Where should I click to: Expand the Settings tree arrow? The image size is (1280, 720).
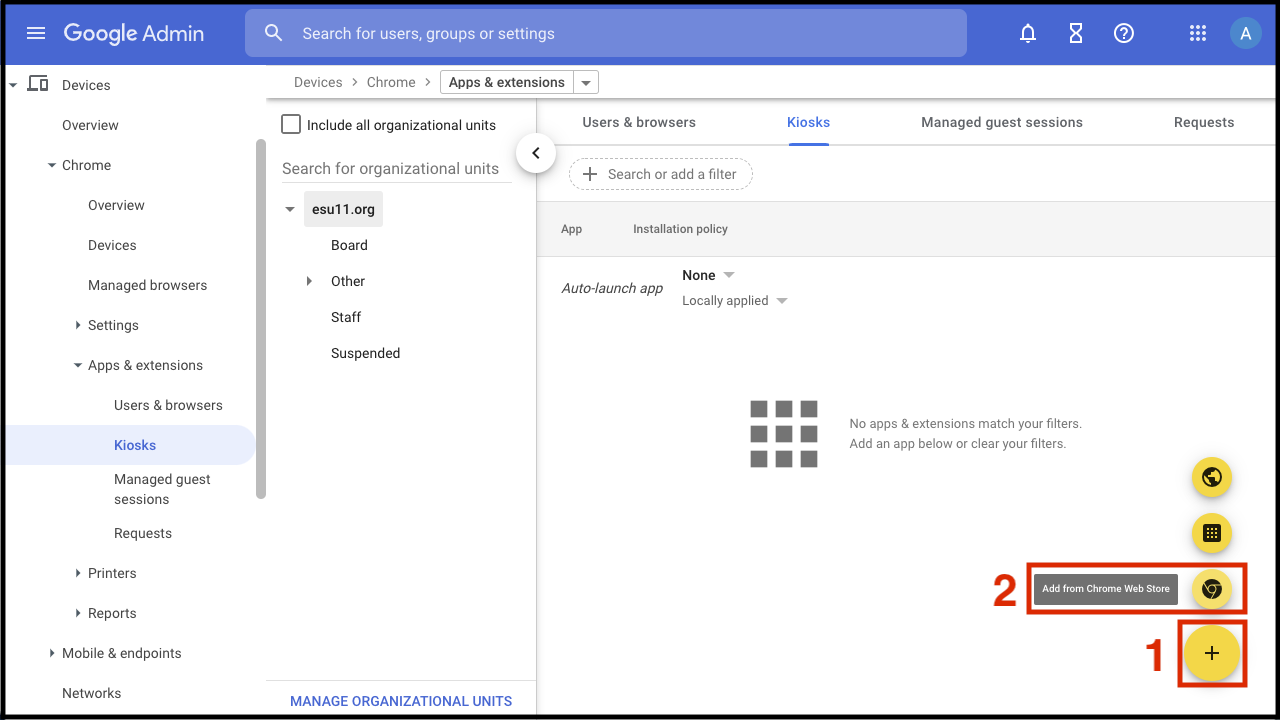coord(78,325)
